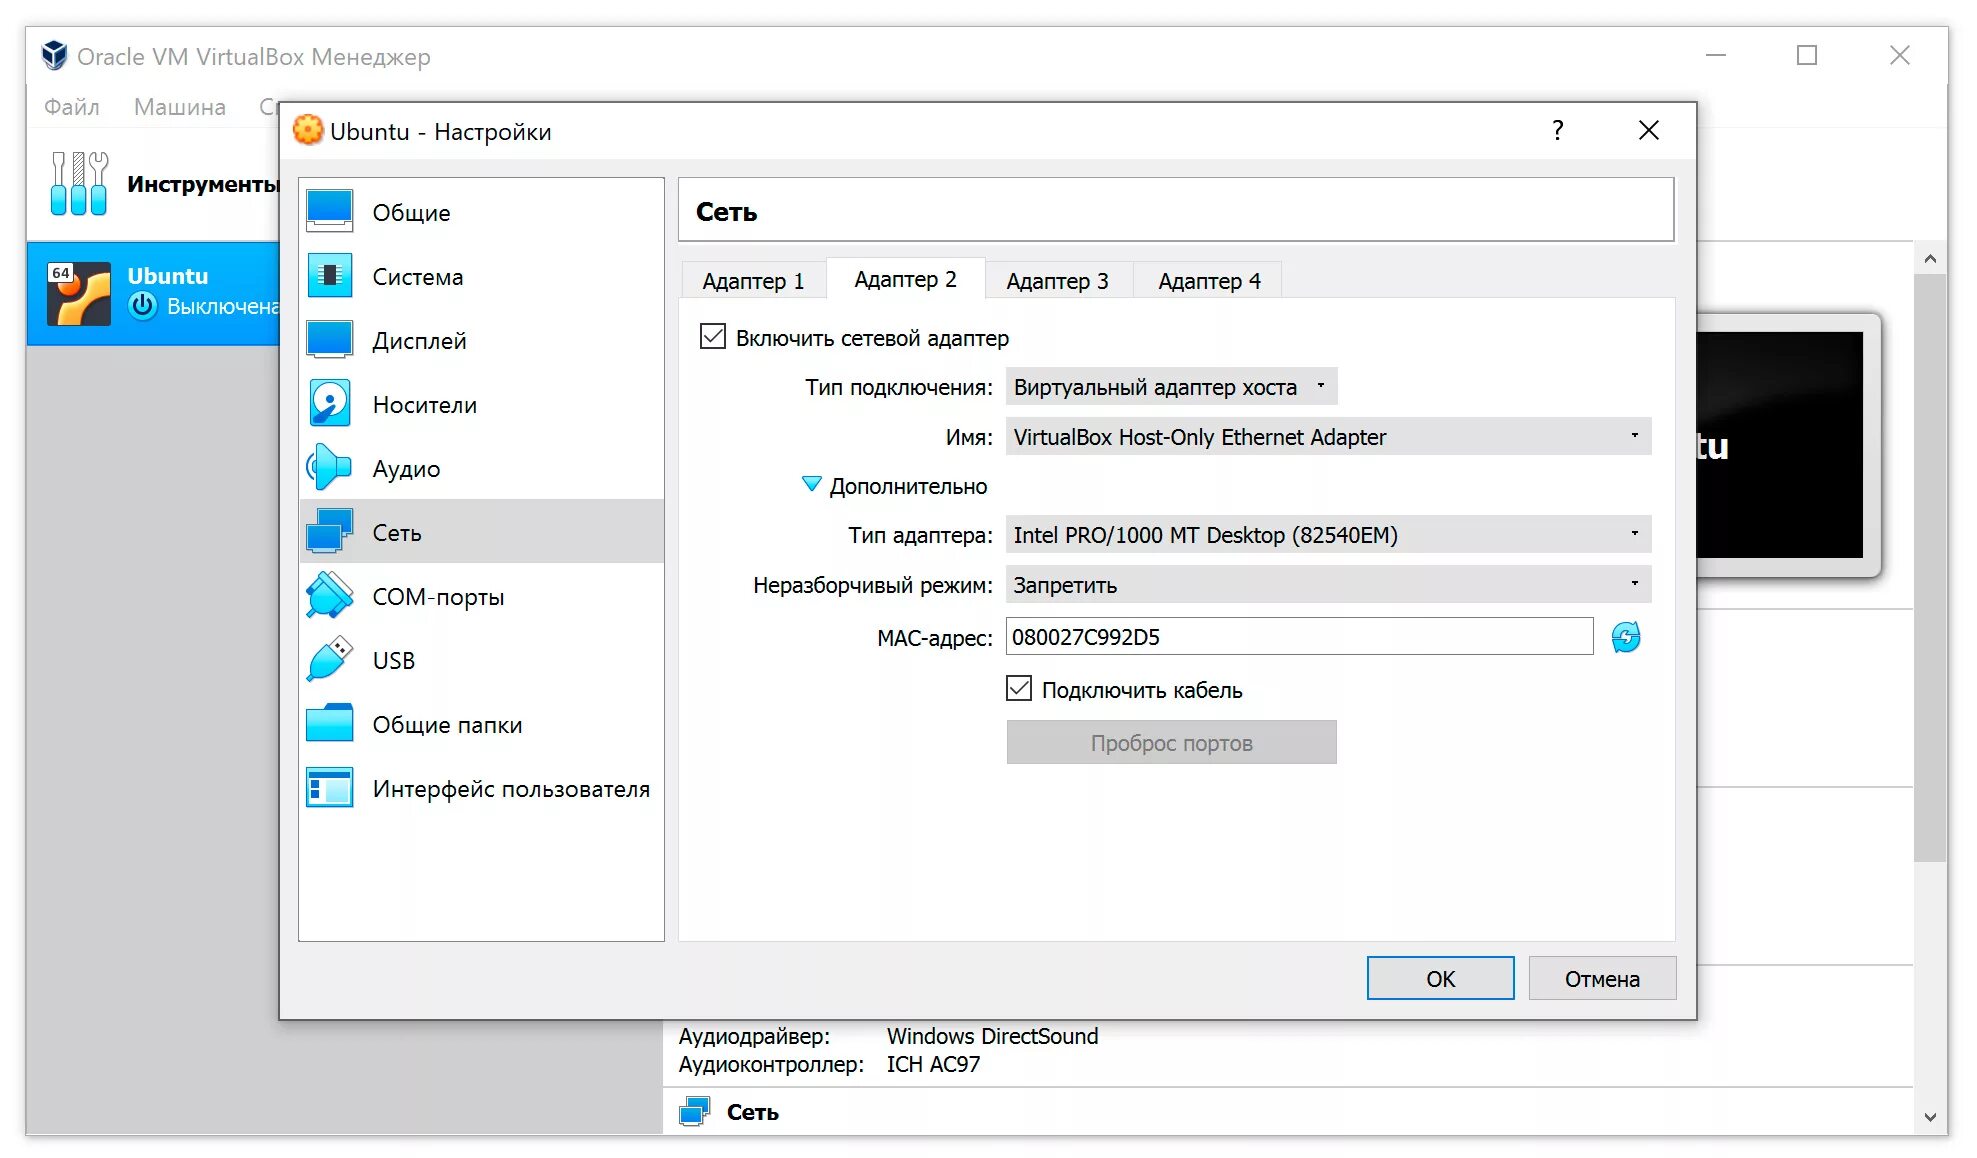This screenshot has height=1158, width=1977.
Task: Open the Имя adapter name dropdown
Action: coord(1328,437)
